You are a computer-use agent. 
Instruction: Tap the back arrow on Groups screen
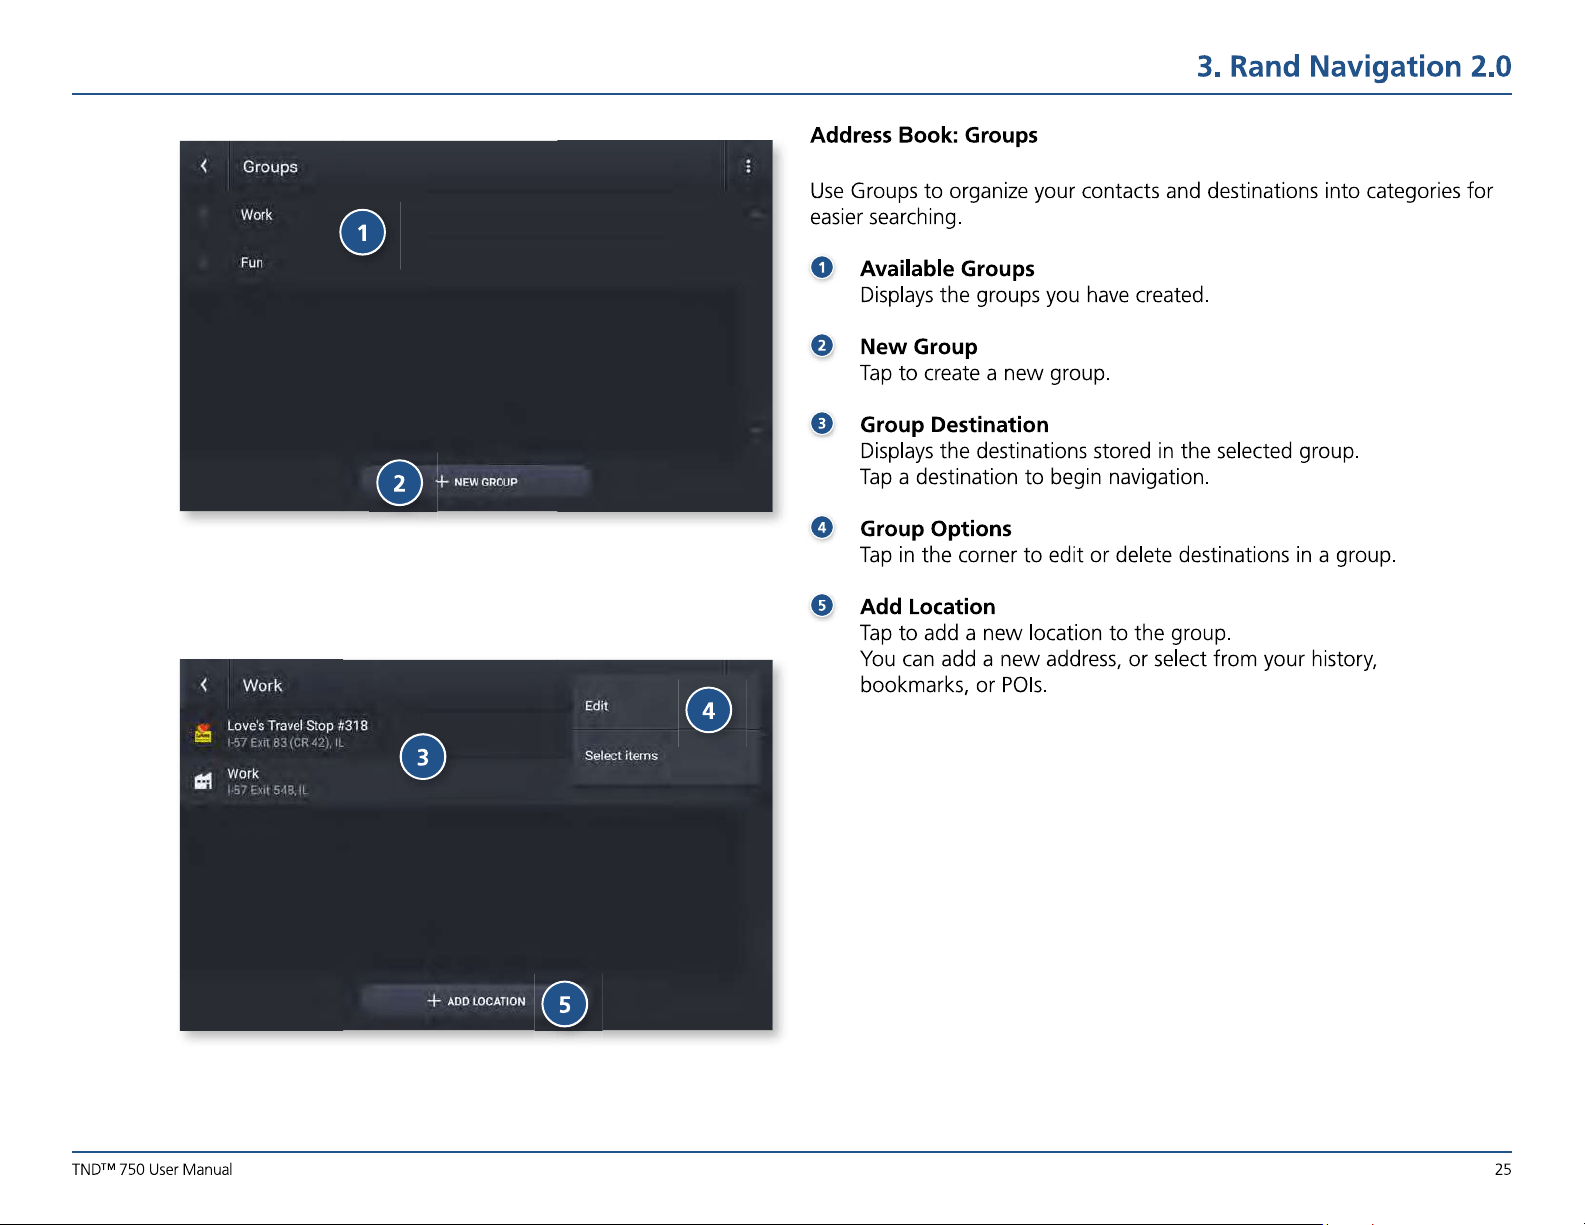pos(204,166)
